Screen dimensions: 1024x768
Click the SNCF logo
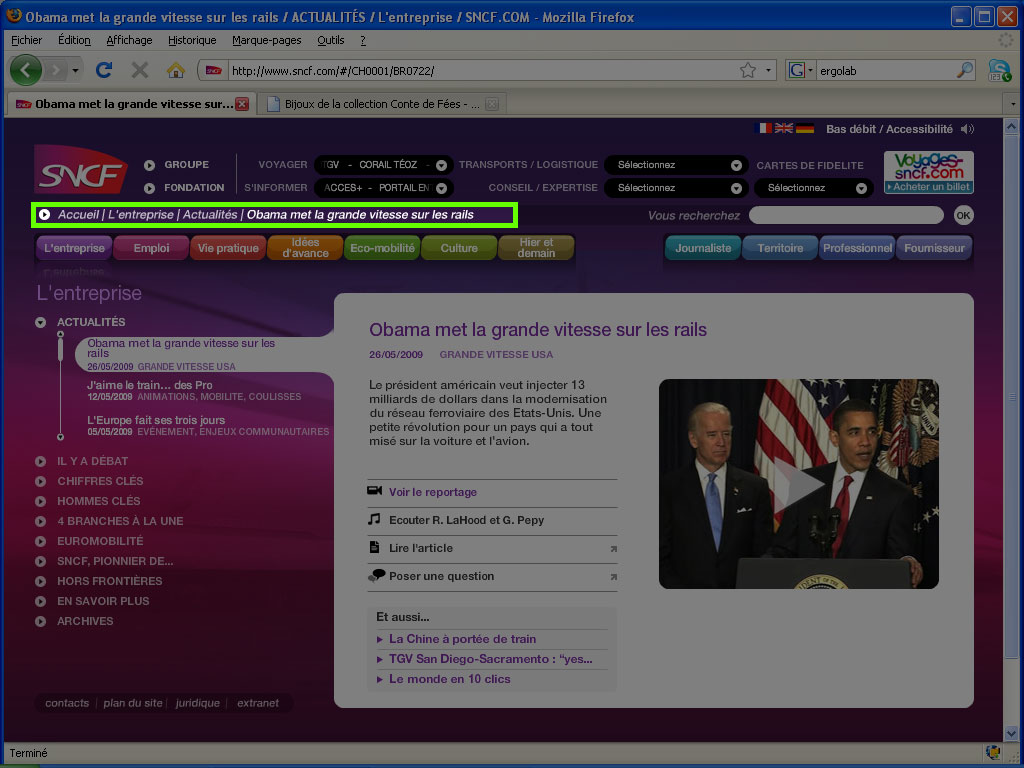(80, 170)
